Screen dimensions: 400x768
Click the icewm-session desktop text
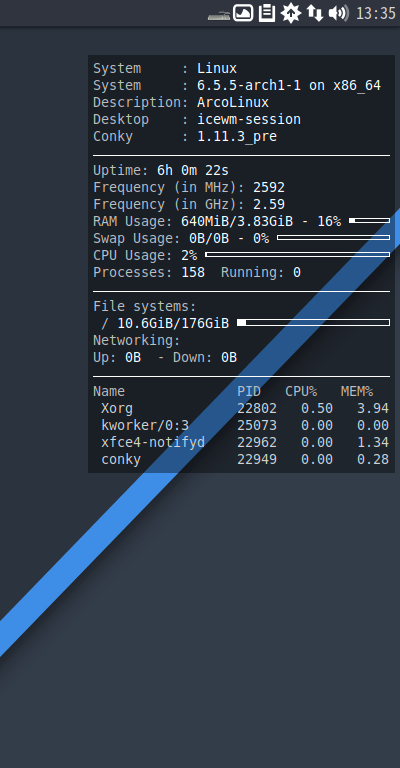pos(249,120)
